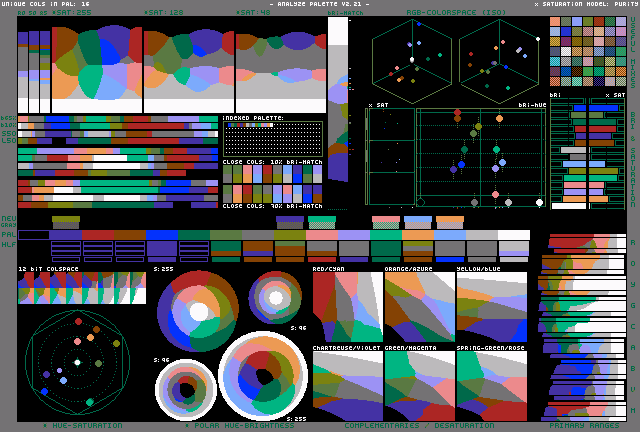The width and height of the screenshot is (640, 432).
Task: Click the Red/Cyan complementaries chart
Action: 347,308
